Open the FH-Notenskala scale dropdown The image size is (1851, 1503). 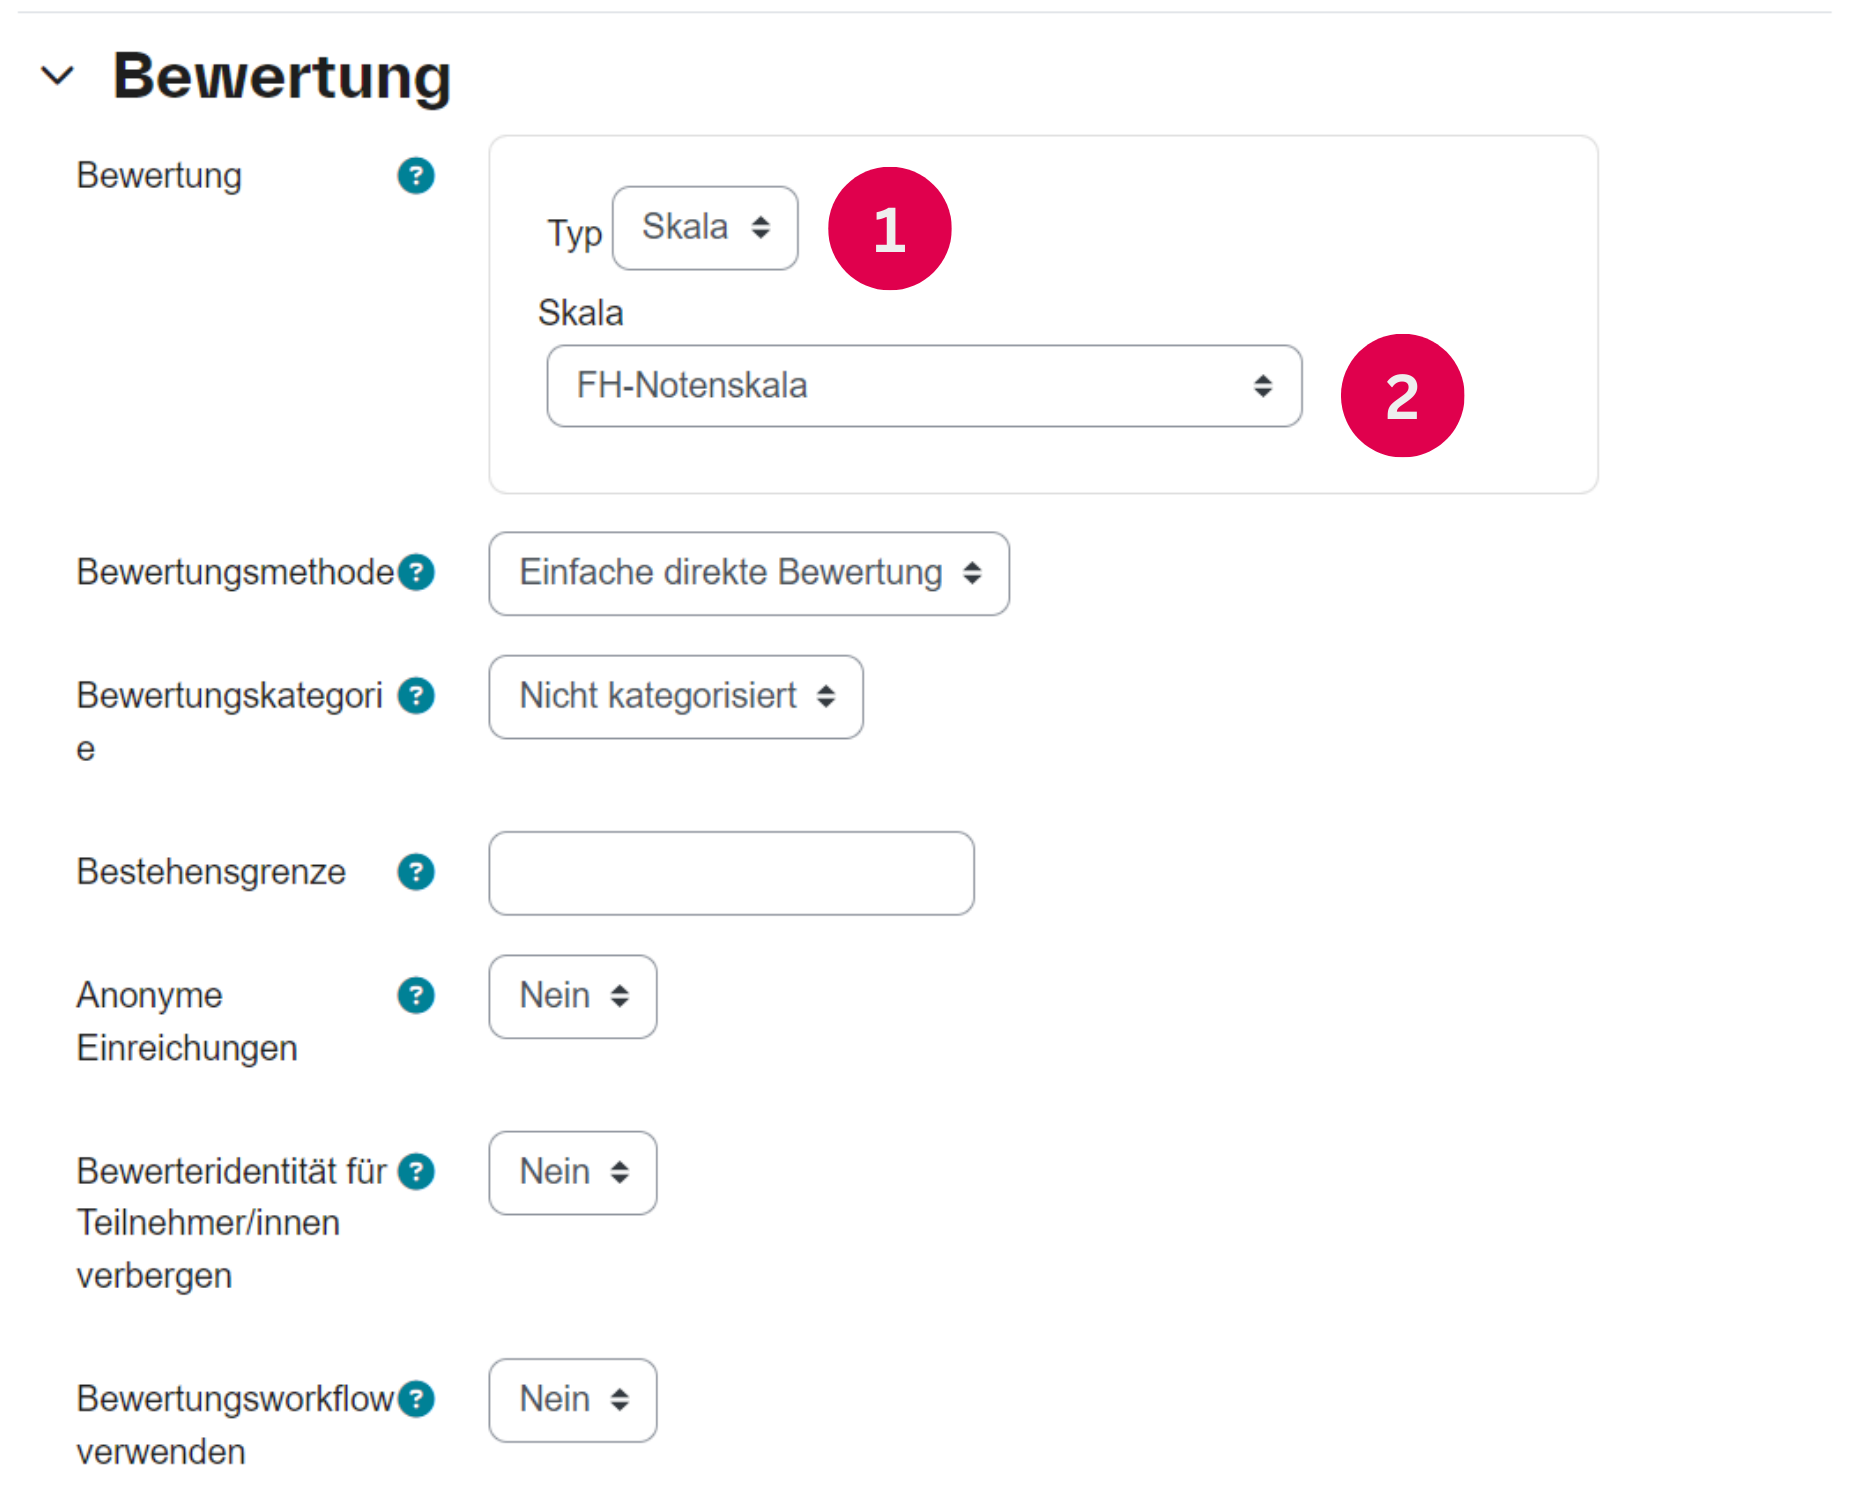click(x=924, y=386)
